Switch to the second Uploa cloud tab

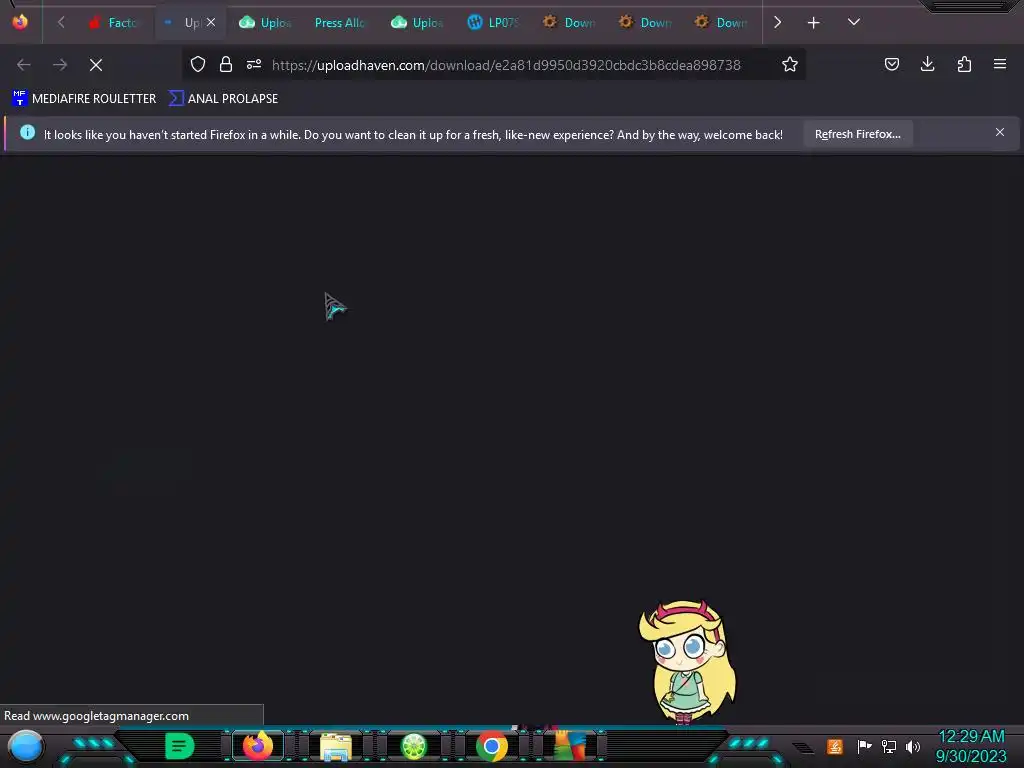tap(417, 23)
